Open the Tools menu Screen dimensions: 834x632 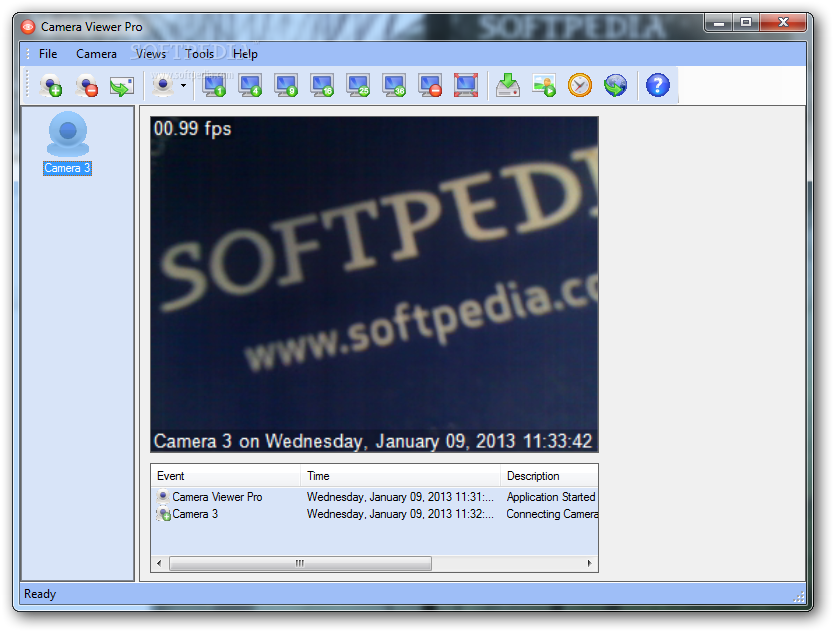pyautogui.click(x=199, y=54)
